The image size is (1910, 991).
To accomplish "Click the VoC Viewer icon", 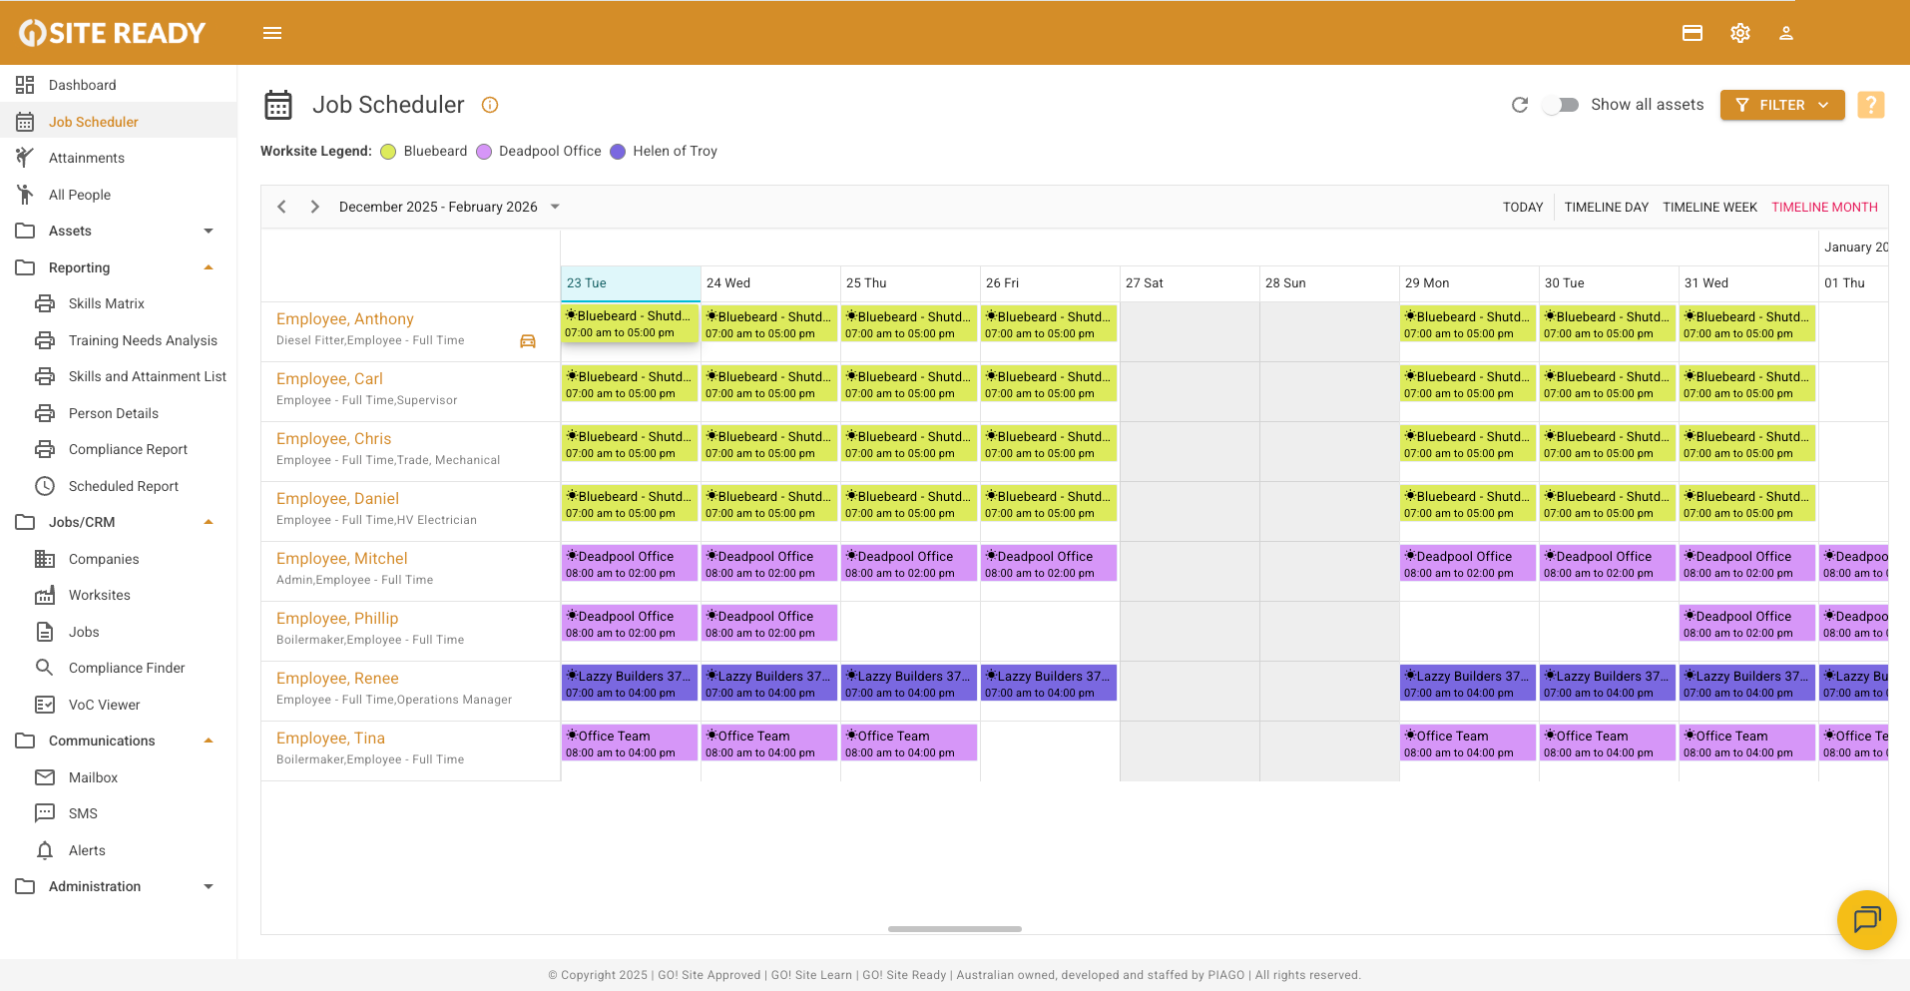I will 45,705.
